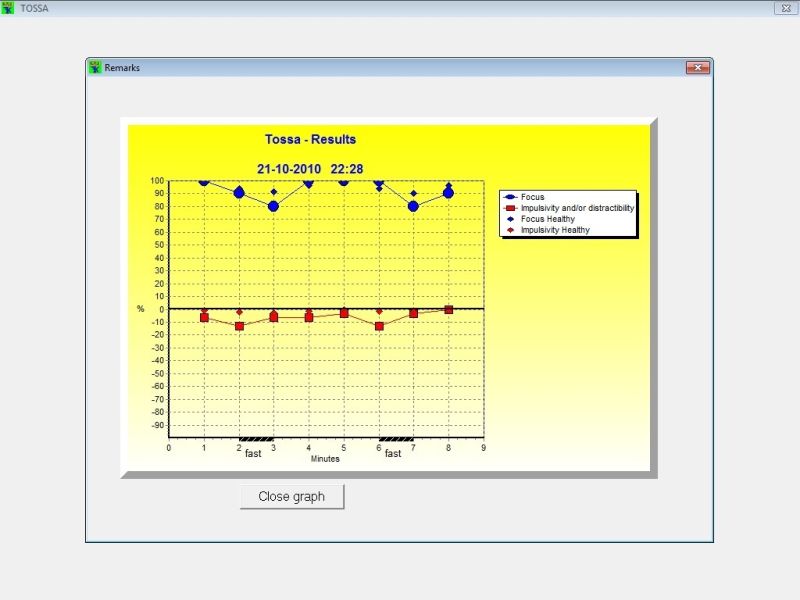This screenshot has height=600, width=800.
Task: Click the red Impulsivity marker at minute 6
Action: (380, 325)
